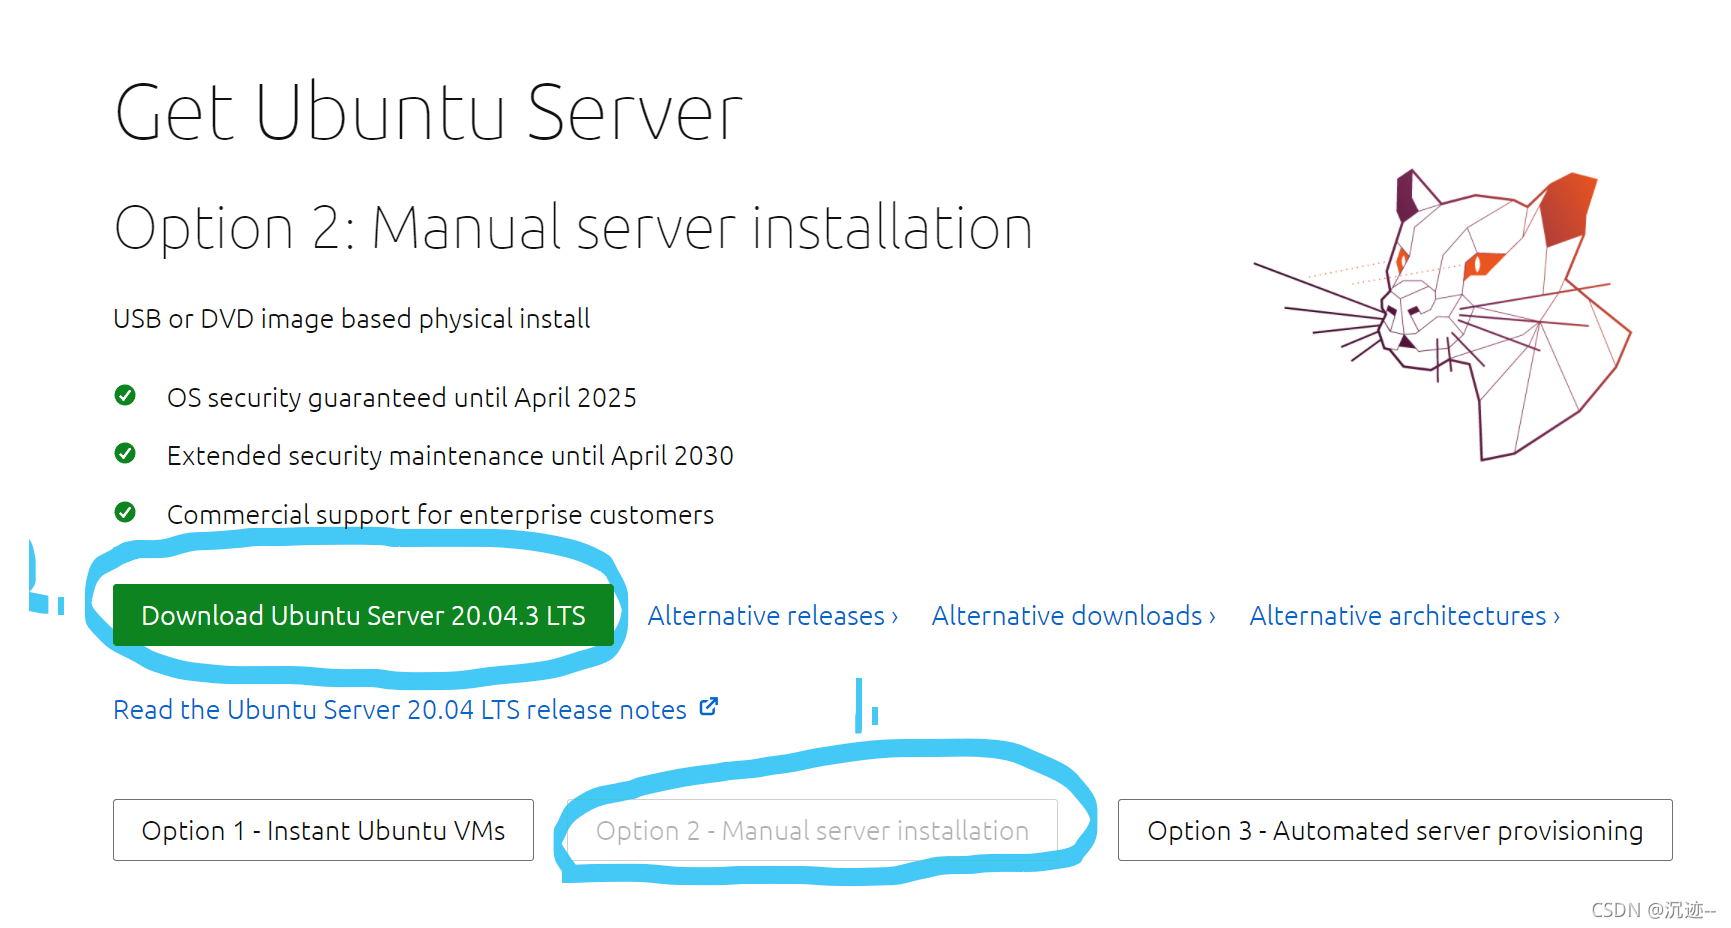
Task: Expand Alternative releases
Action: [x=772, y=615]
